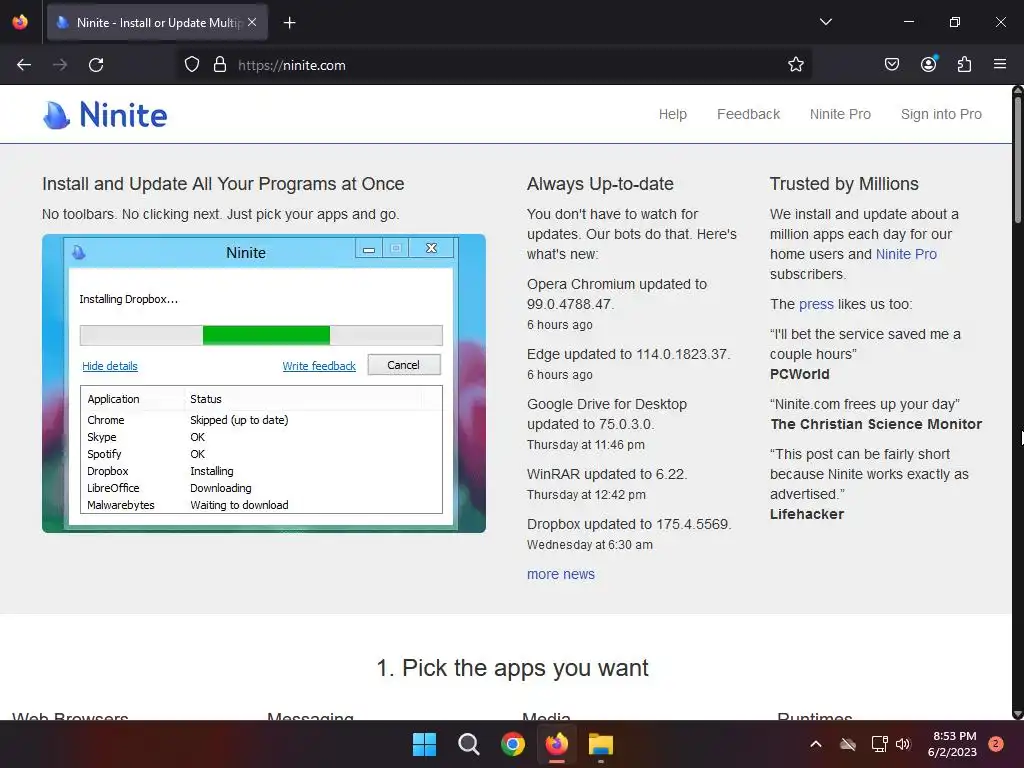This screenshot has height=768, width=1024.
Task: Click Sign into Pro
Action: point(941,114)
